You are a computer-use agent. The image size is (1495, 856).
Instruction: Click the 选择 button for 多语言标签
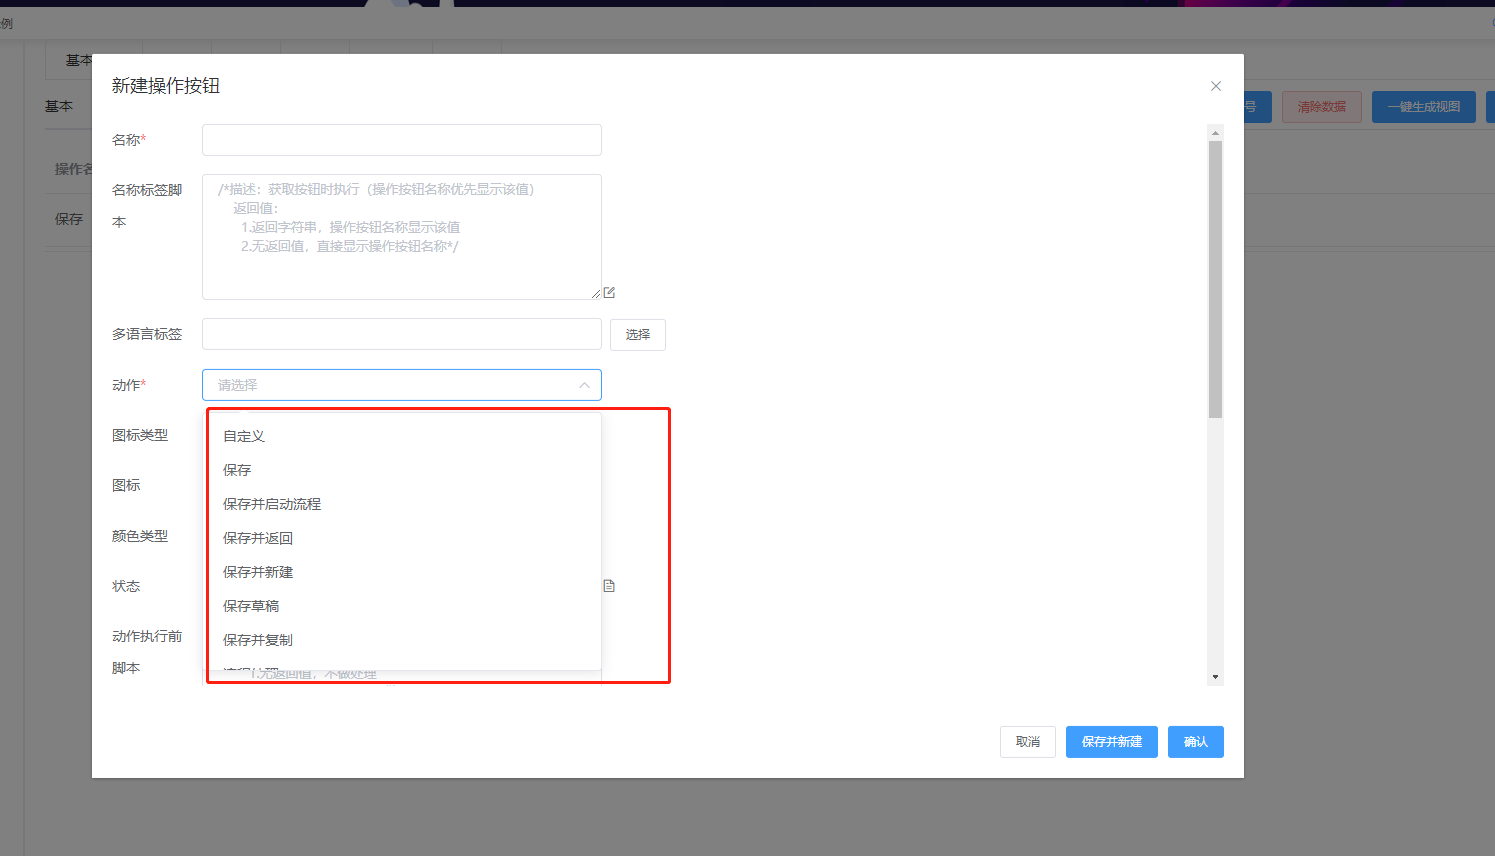[x=638, y=335]
